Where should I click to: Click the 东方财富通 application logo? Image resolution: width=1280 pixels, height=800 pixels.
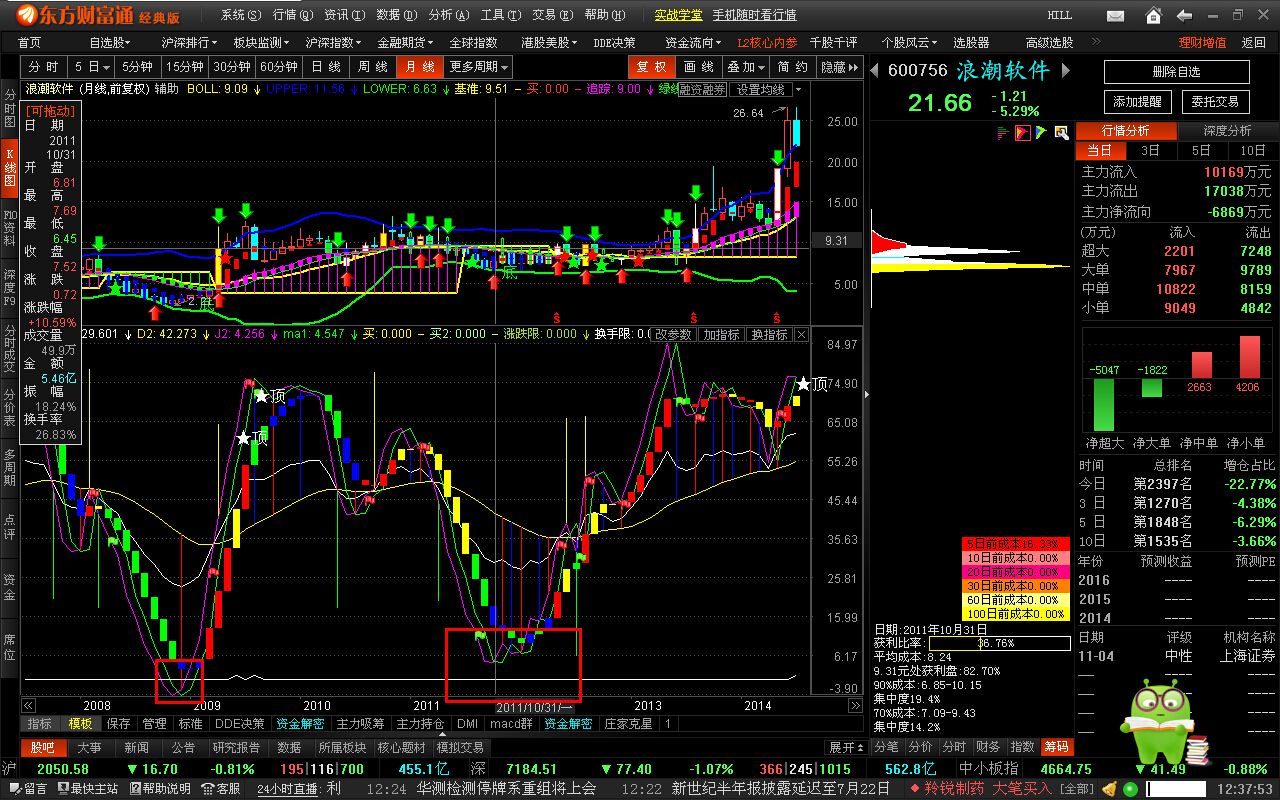(97, 15)
